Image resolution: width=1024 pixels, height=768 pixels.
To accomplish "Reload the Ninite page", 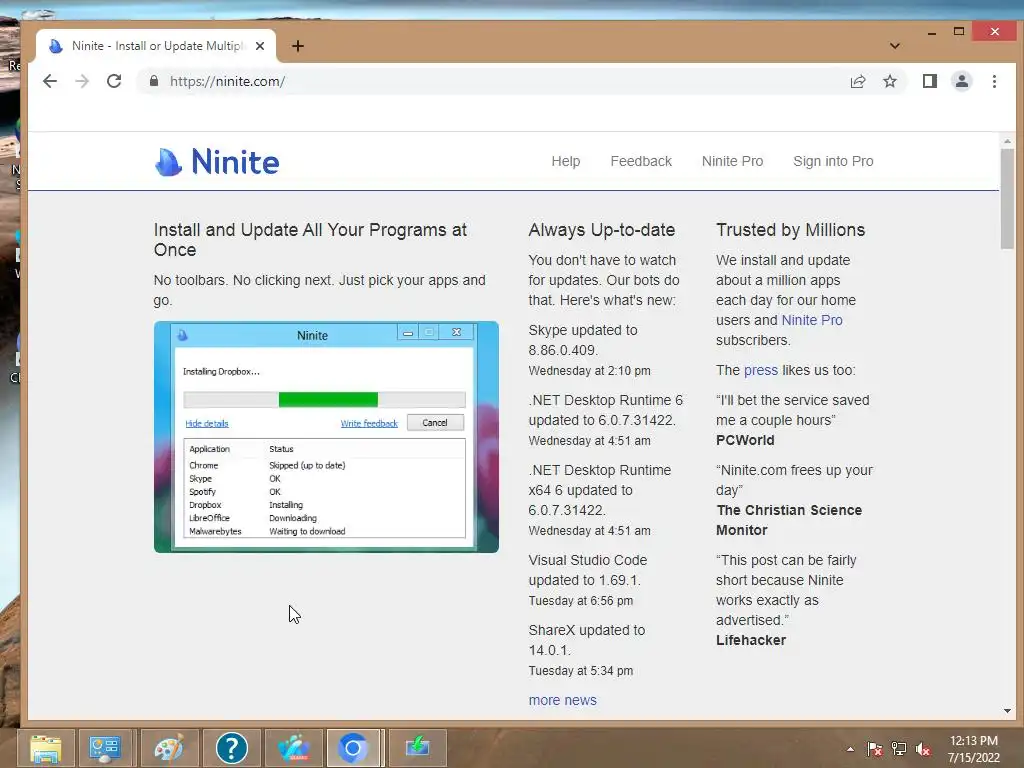I will coord(114,81).
